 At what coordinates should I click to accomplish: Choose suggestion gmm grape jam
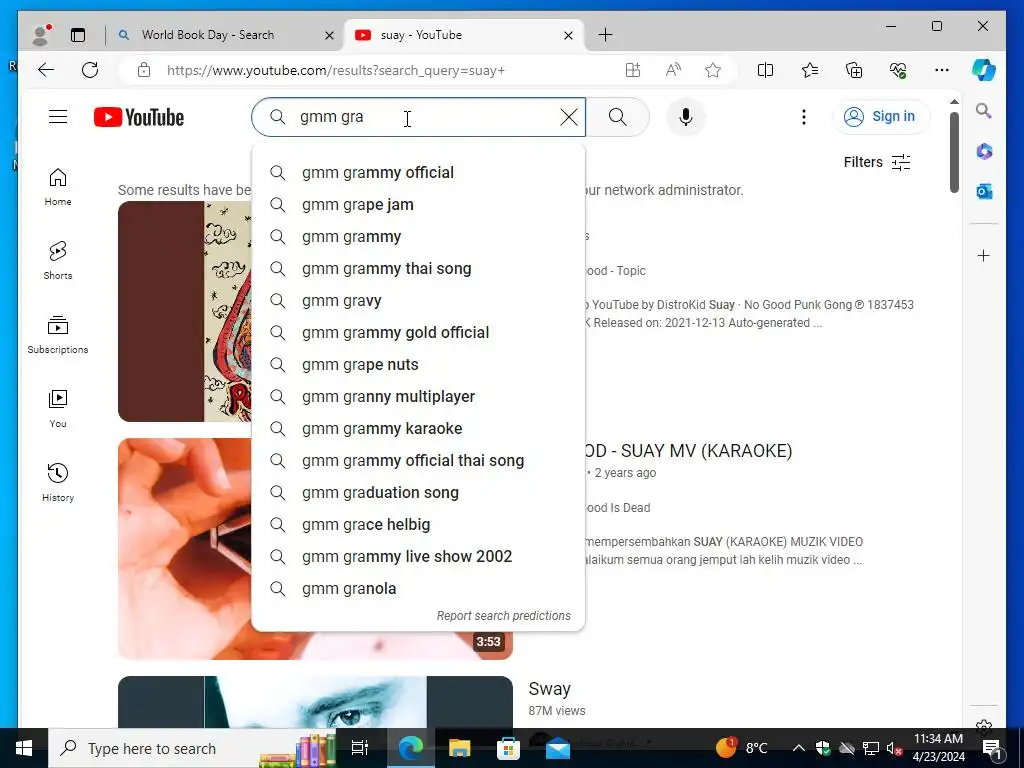click(x=418, y=204)
